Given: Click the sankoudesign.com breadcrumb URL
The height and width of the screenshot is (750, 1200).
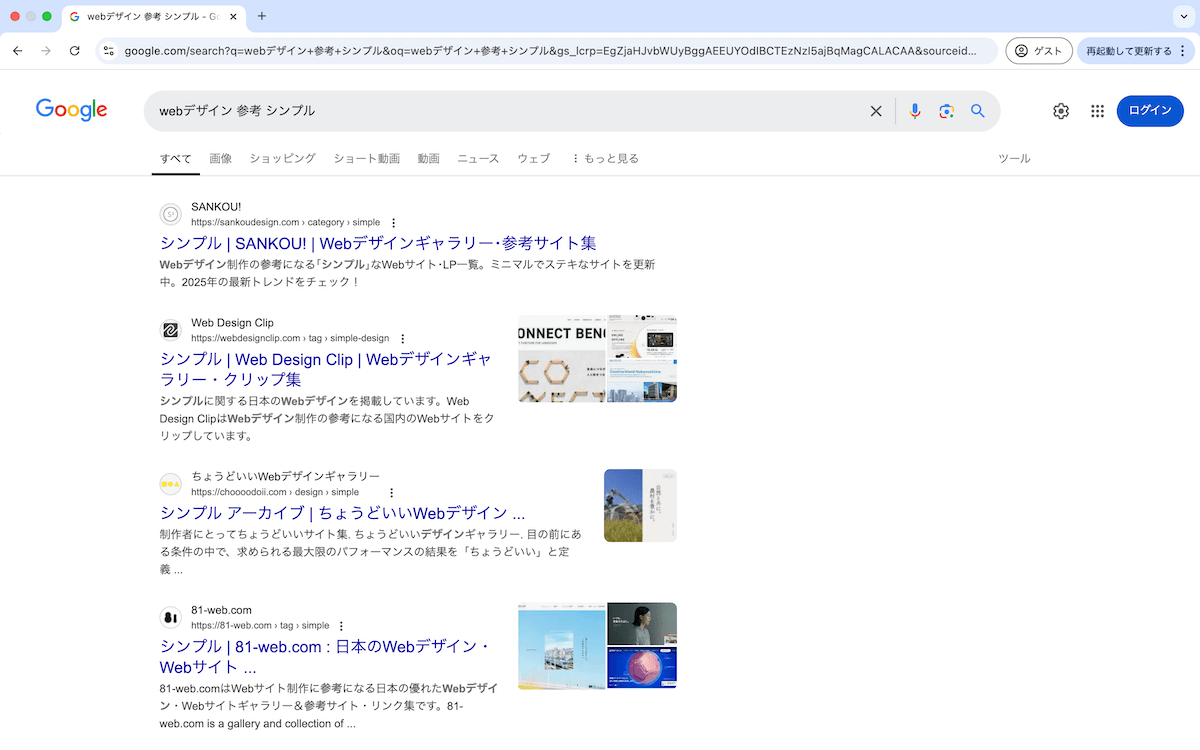Looking at the screenshot, I should pos(286,222).
